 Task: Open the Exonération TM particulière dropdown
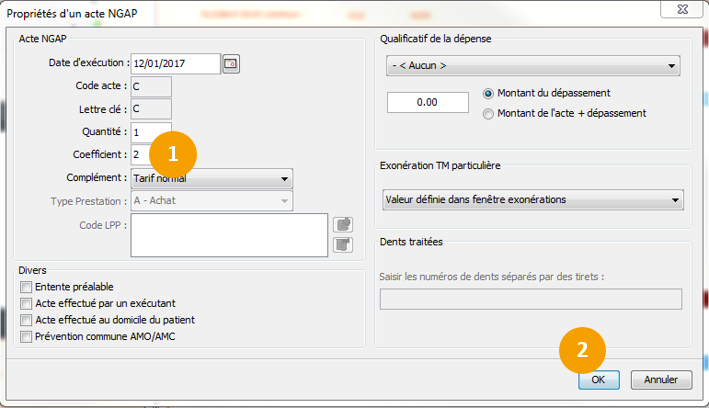tap(532, 199)
